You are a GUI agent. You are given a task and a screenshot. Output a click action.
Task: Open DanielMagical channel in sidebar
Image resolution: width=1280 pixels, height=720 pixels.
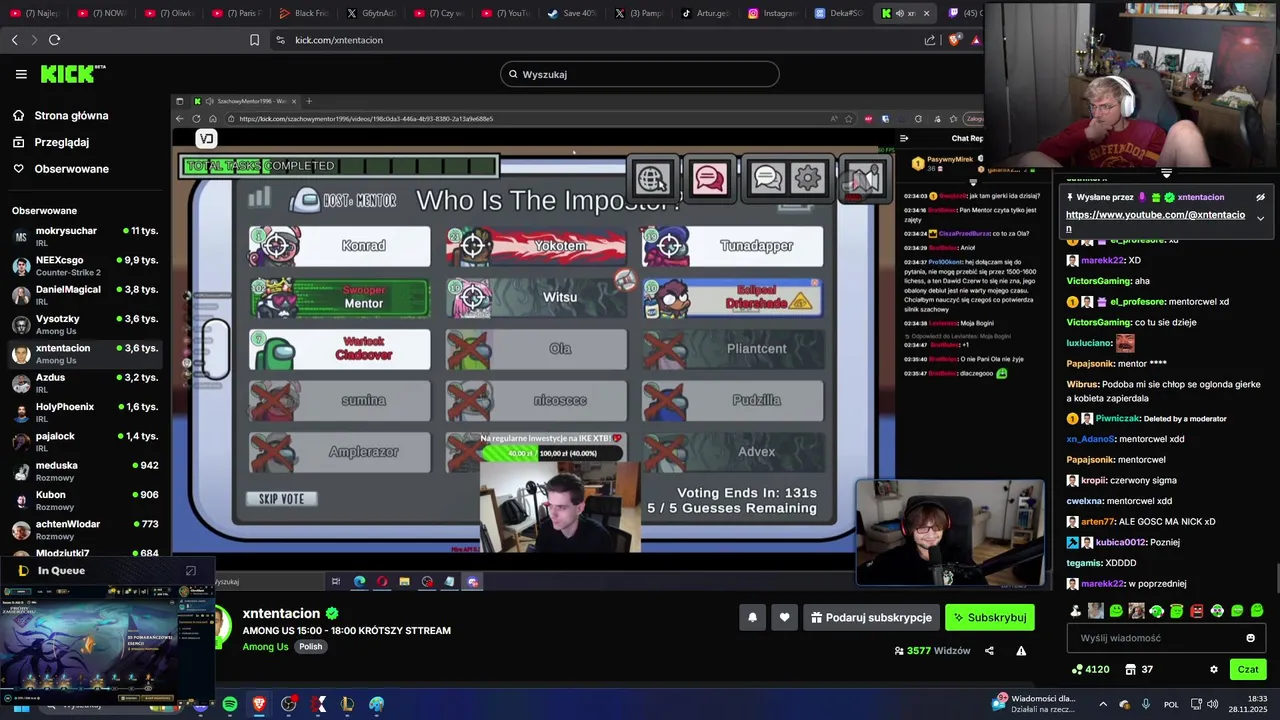[x=84, y=295]
